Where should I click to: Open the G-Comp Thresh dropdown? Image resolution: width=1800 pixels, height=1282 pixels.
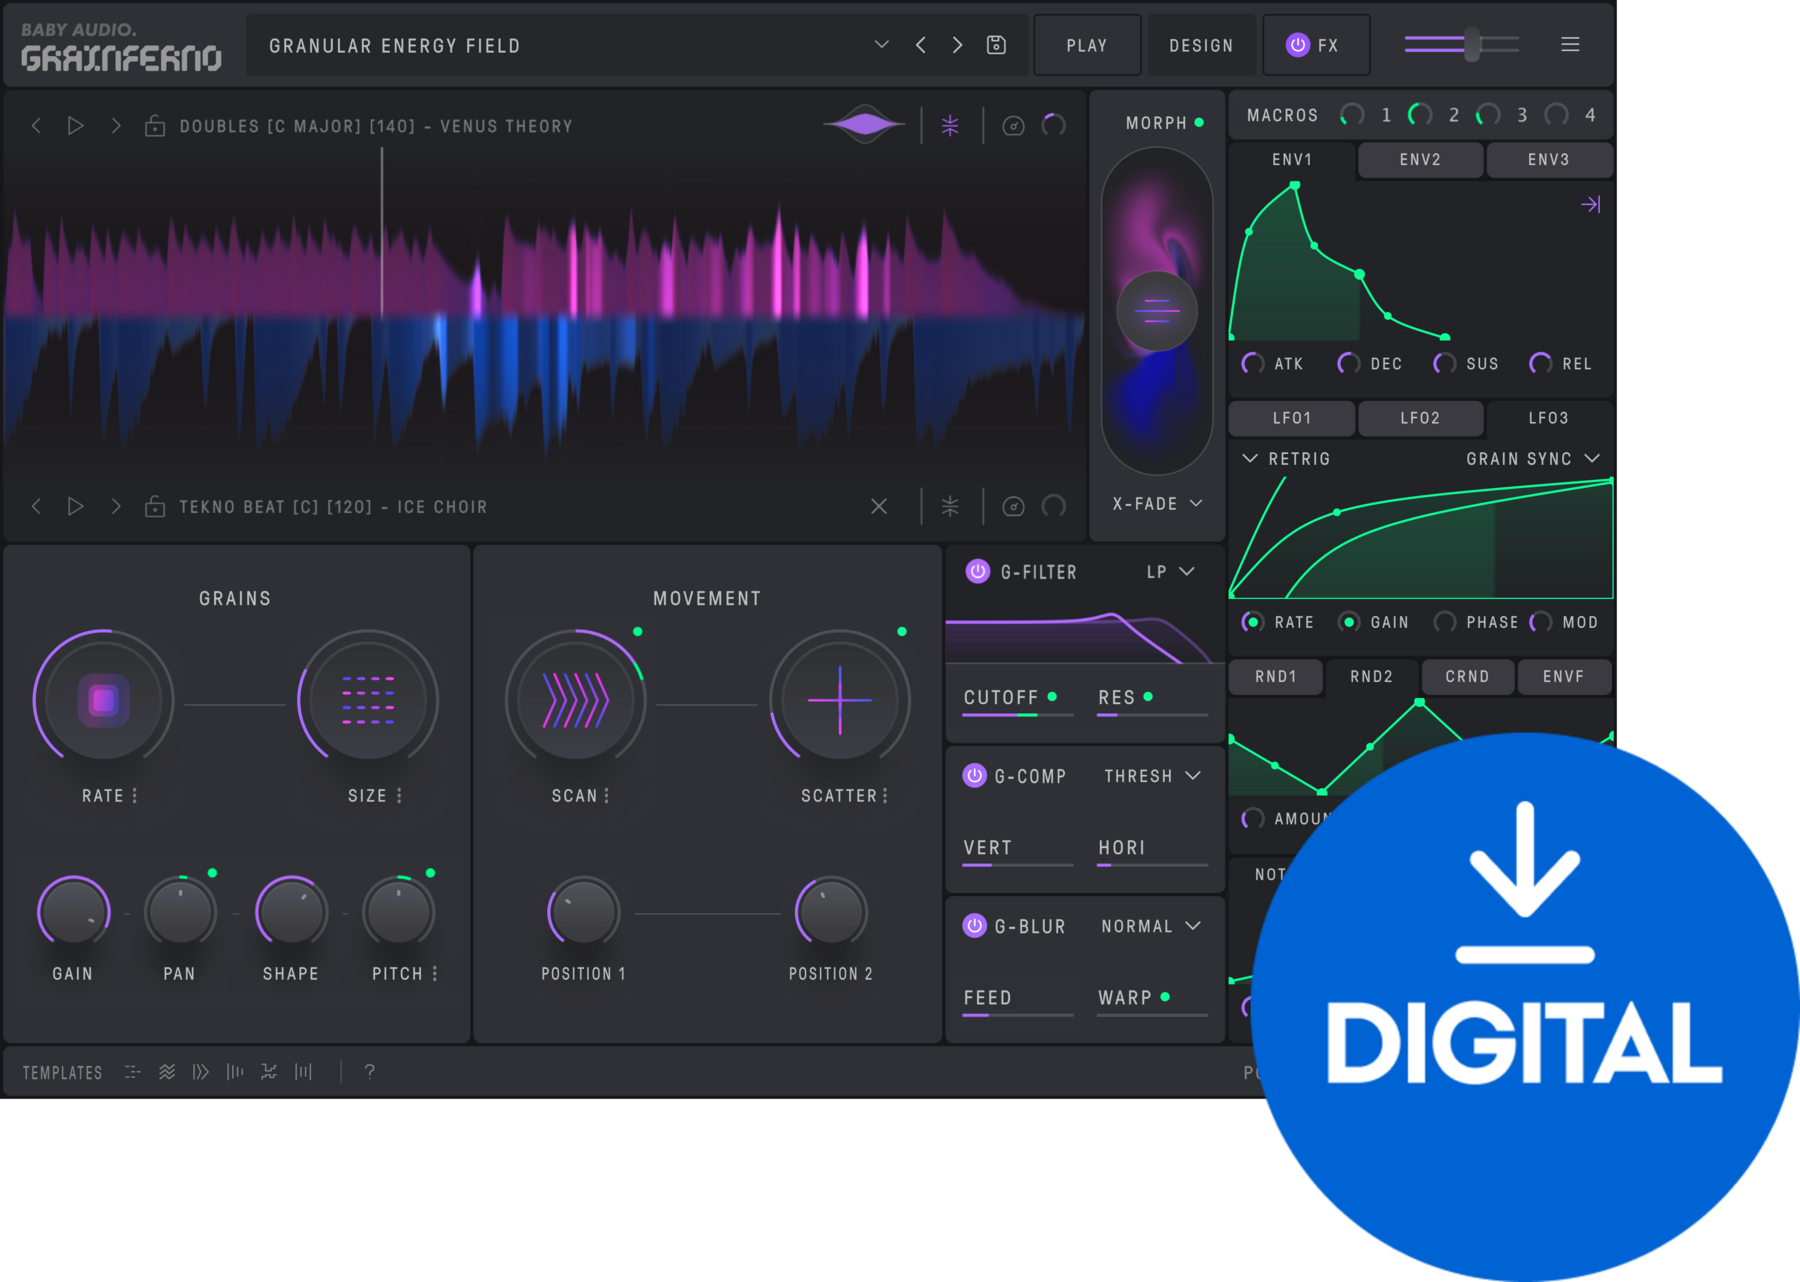pos(1152,776)
